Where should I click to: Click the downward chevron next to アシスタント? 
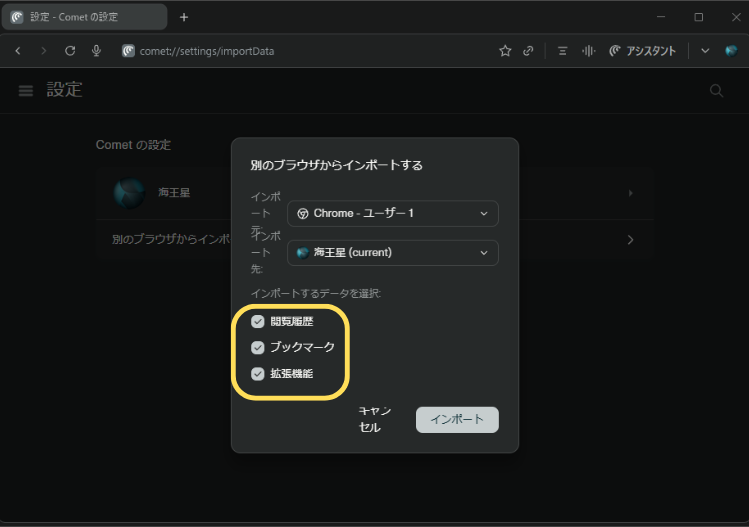705,51
